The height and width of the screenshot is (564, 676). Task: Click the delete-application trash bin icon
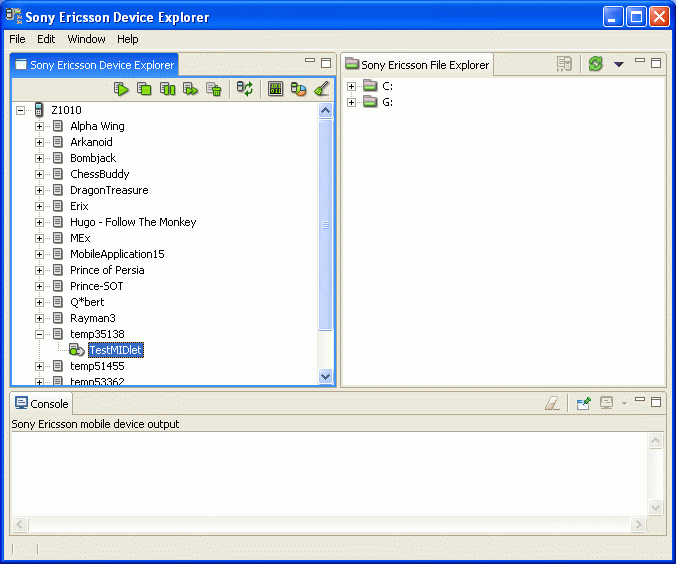tap(213, 89)
